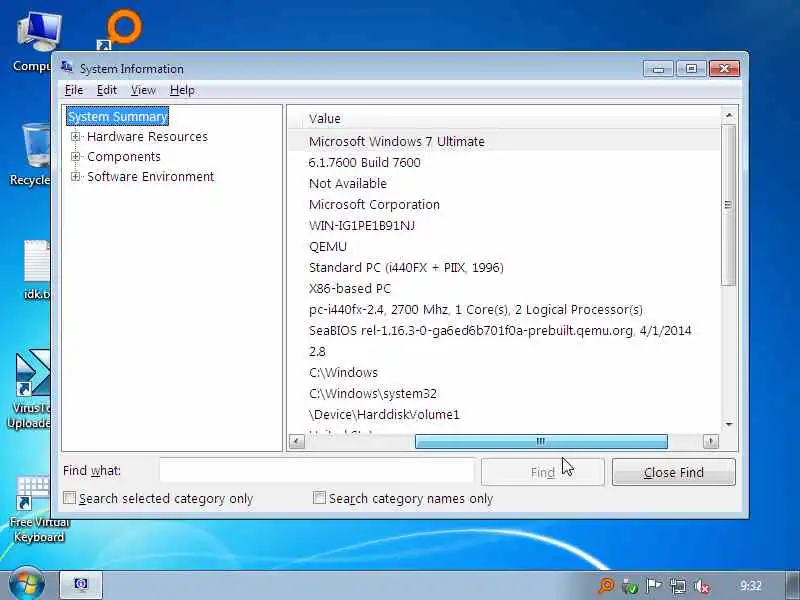Select the Hardware Resources category
The image size is (800, 600).
[x=147, y=136]
